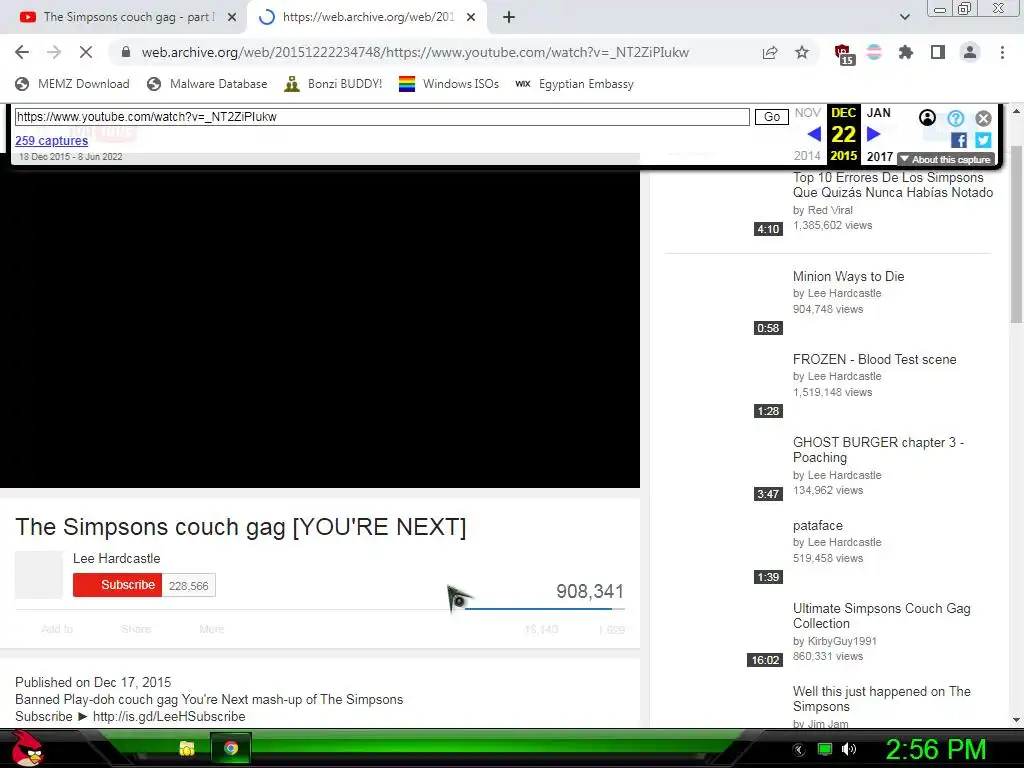Viewport: 1024px width, 768px height.
Task: Toggle the browser side panel
Action: 938,52
